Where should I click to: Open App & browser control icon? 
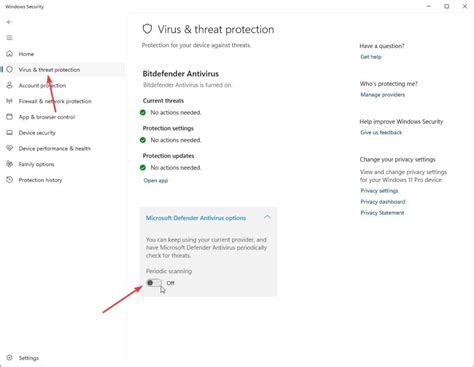tap(10, 117)
